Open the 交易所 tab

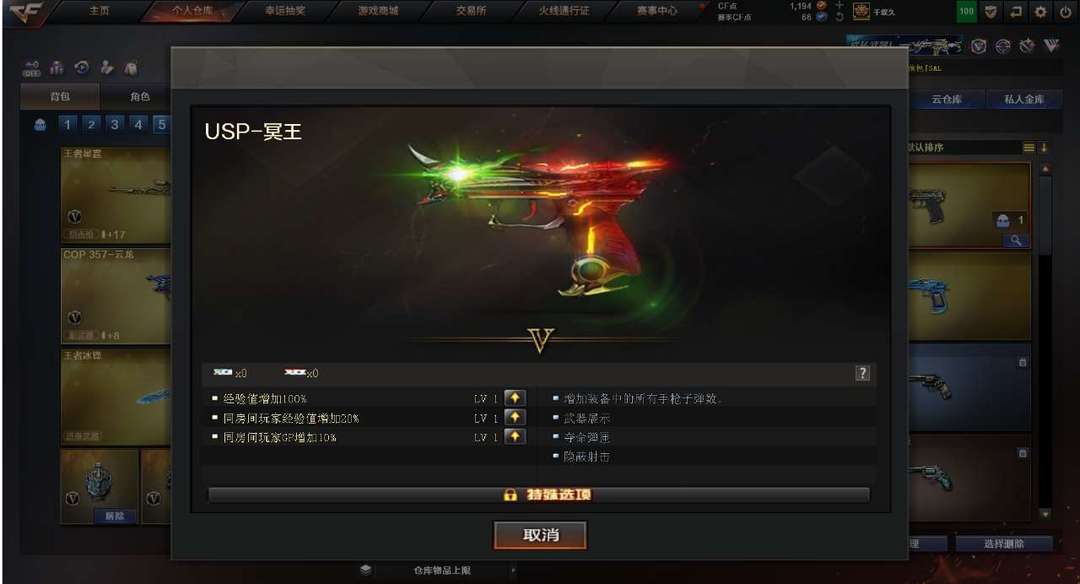[471, 10]
